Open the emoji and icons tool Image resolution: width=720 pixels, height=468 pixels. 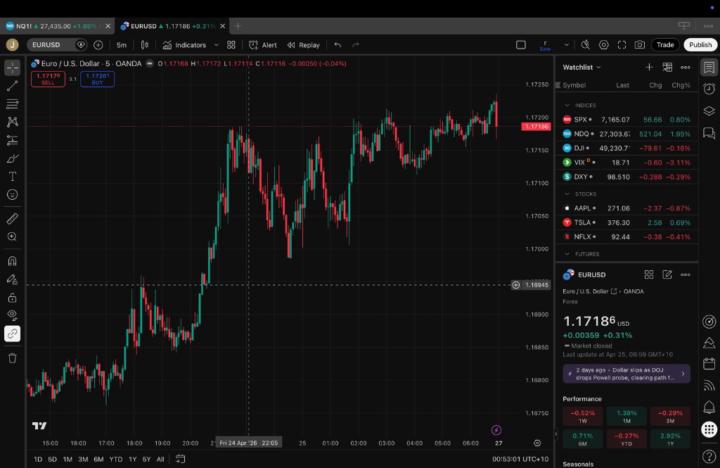point(12,195)
